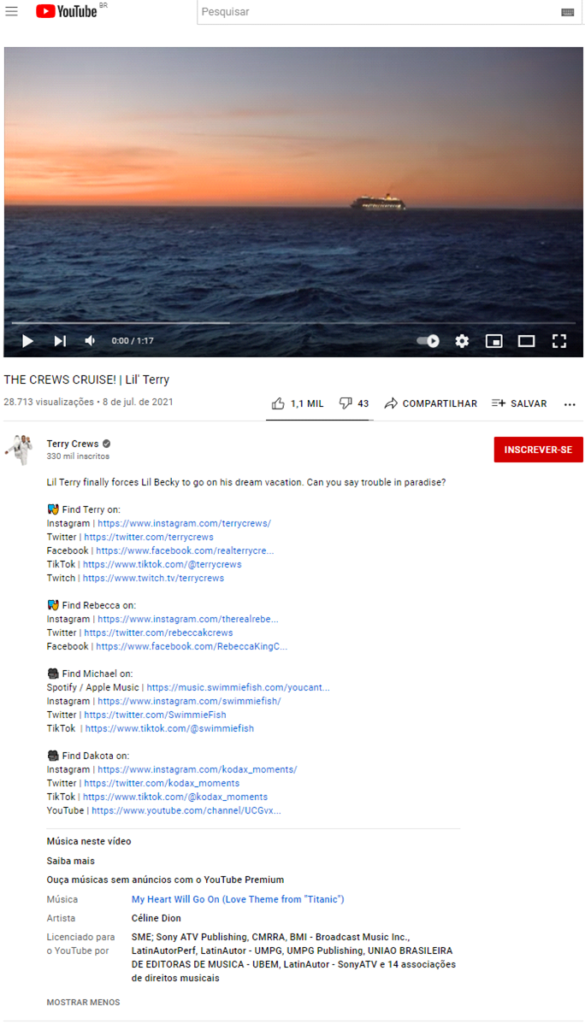This screenshot has width=585, height=1024.
Task: Play the video
Action: [x=27, y=341]
